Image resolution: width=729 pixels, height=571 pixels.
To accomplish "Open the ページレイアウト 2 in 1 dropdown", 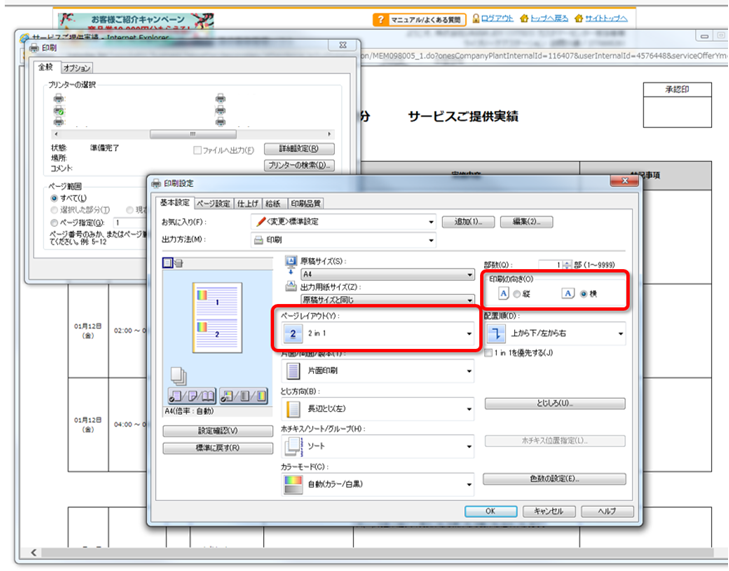I will (x=378, y=333).
